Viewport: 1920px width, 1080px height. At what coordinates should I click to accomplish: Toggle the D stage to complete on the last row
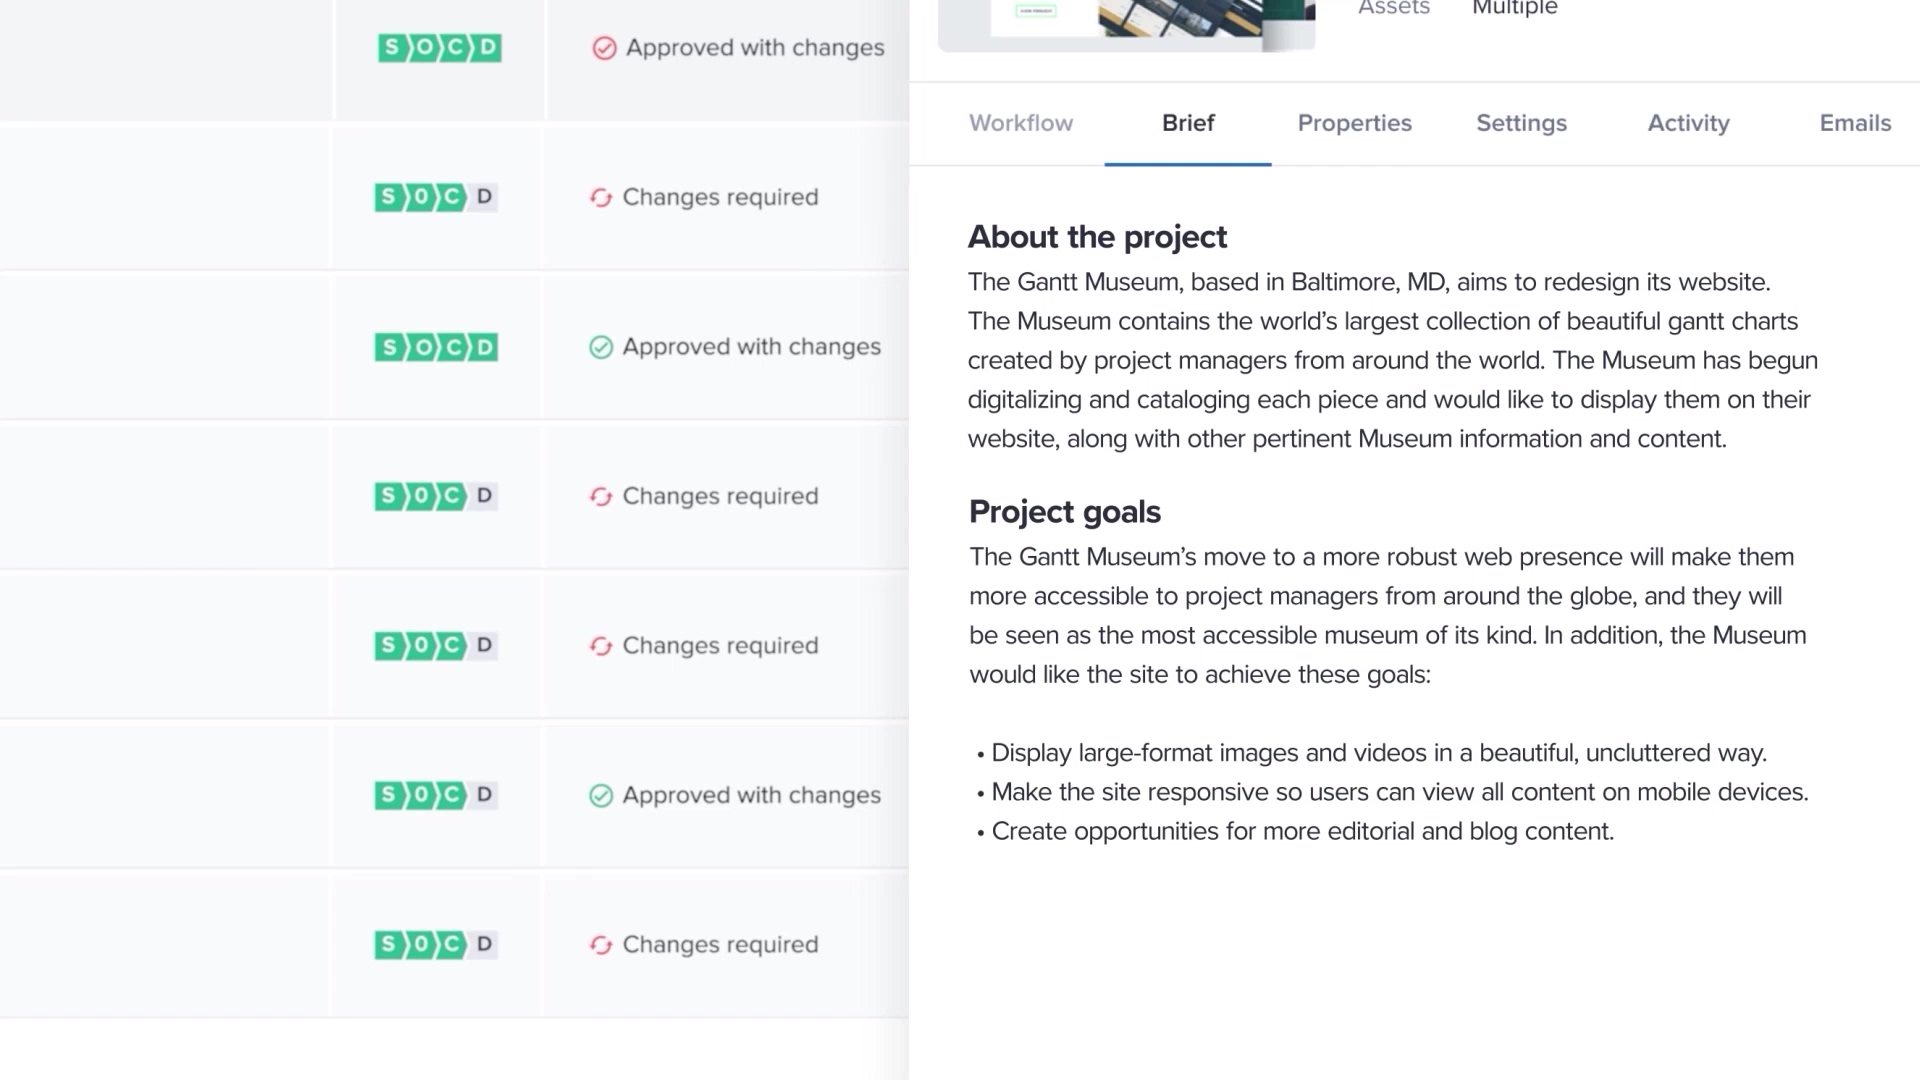tap(485, 944)
